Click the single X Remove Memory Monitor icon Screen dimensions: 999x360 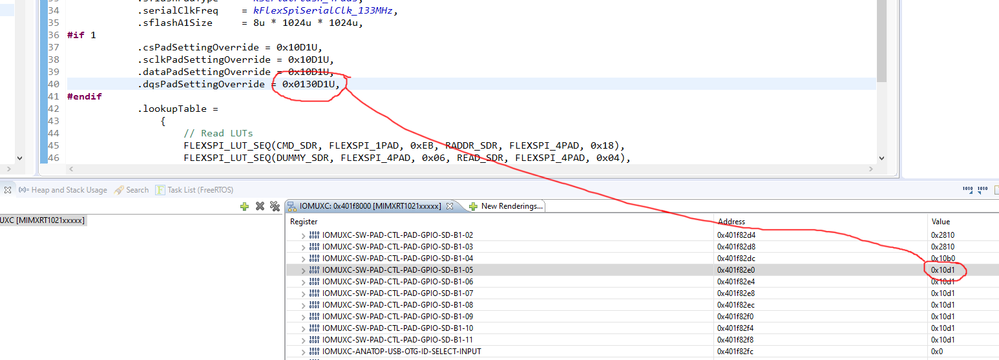pos(259,206)
